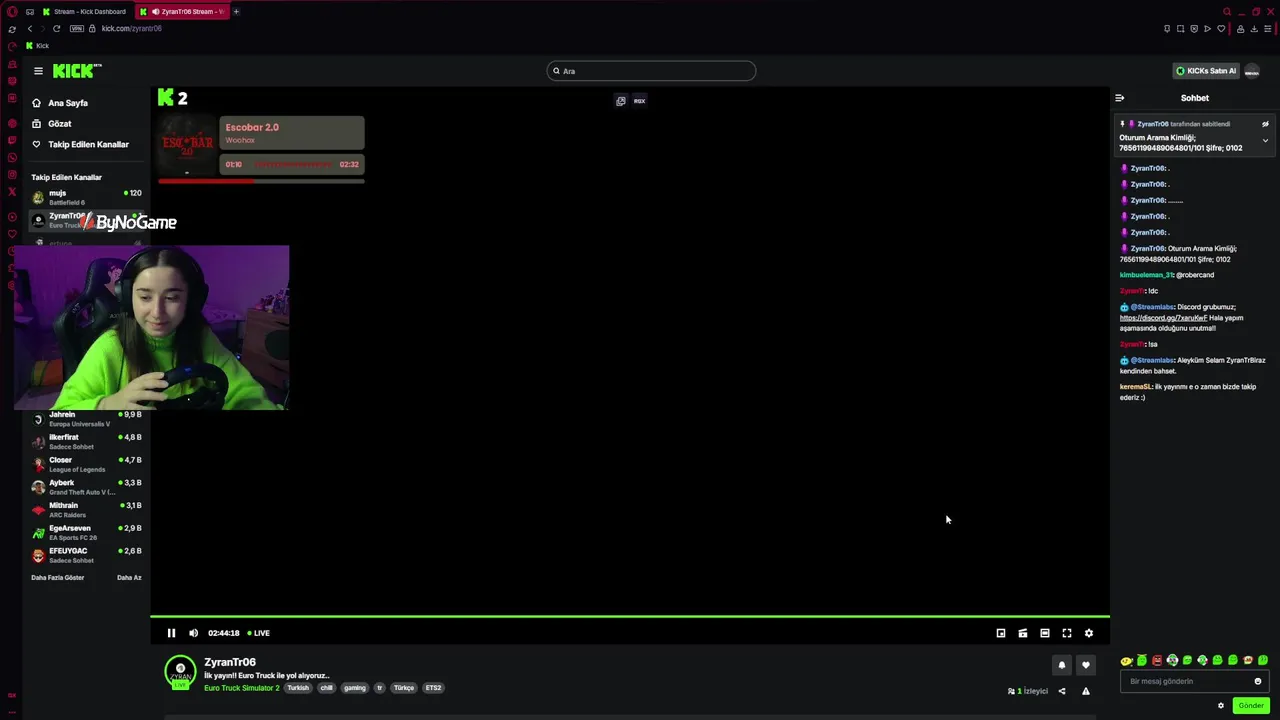Open the emoji picker in message box
This screenshot has width=1280, height=720.
pos(1258,681)
